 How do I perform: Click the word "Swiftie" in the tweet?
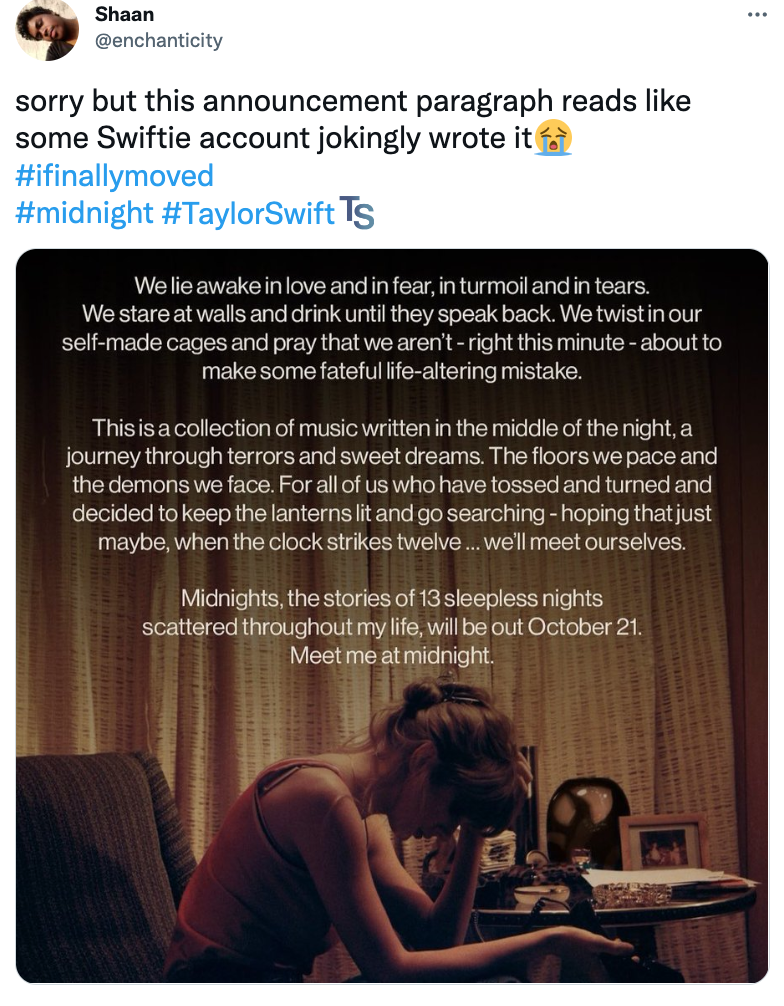click(143, 138)
